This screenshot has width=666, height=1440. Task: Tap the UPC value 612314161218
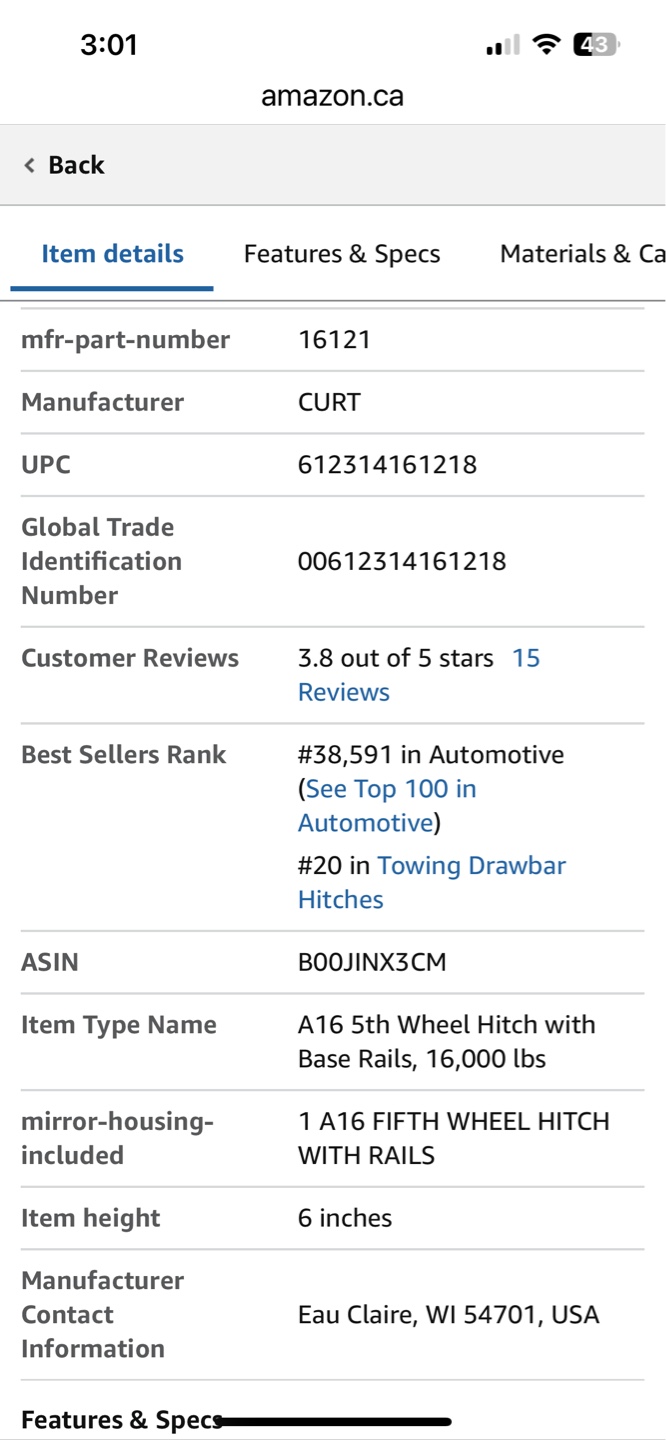click(x=387, y=465)
